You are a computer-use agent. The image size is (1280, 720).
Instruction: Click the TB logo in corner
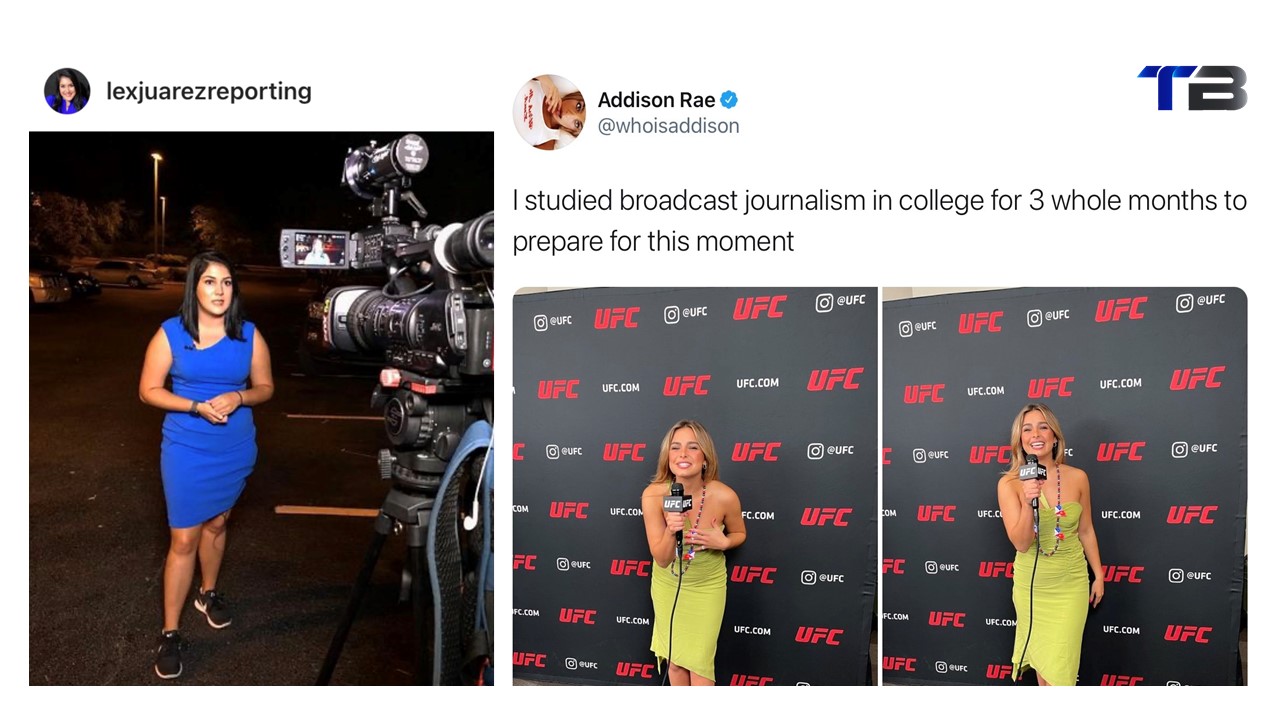(1192, 88)
